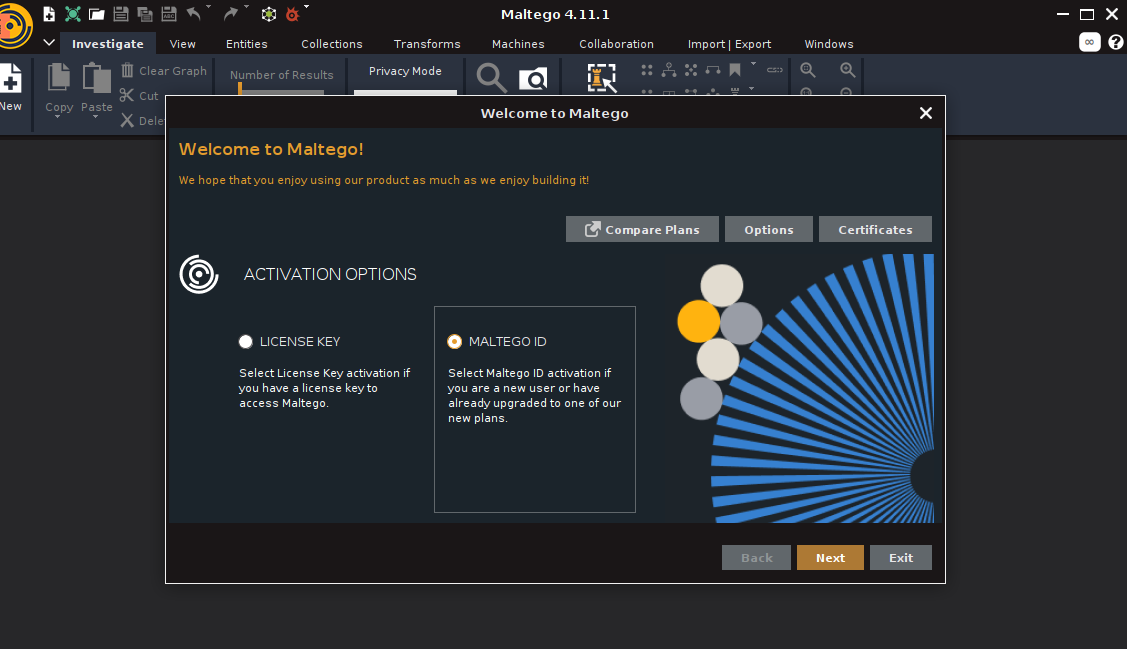Click the select parents hierarchy icon
This screenshot has height=649, width=1127.
click(x=668, y=70)
